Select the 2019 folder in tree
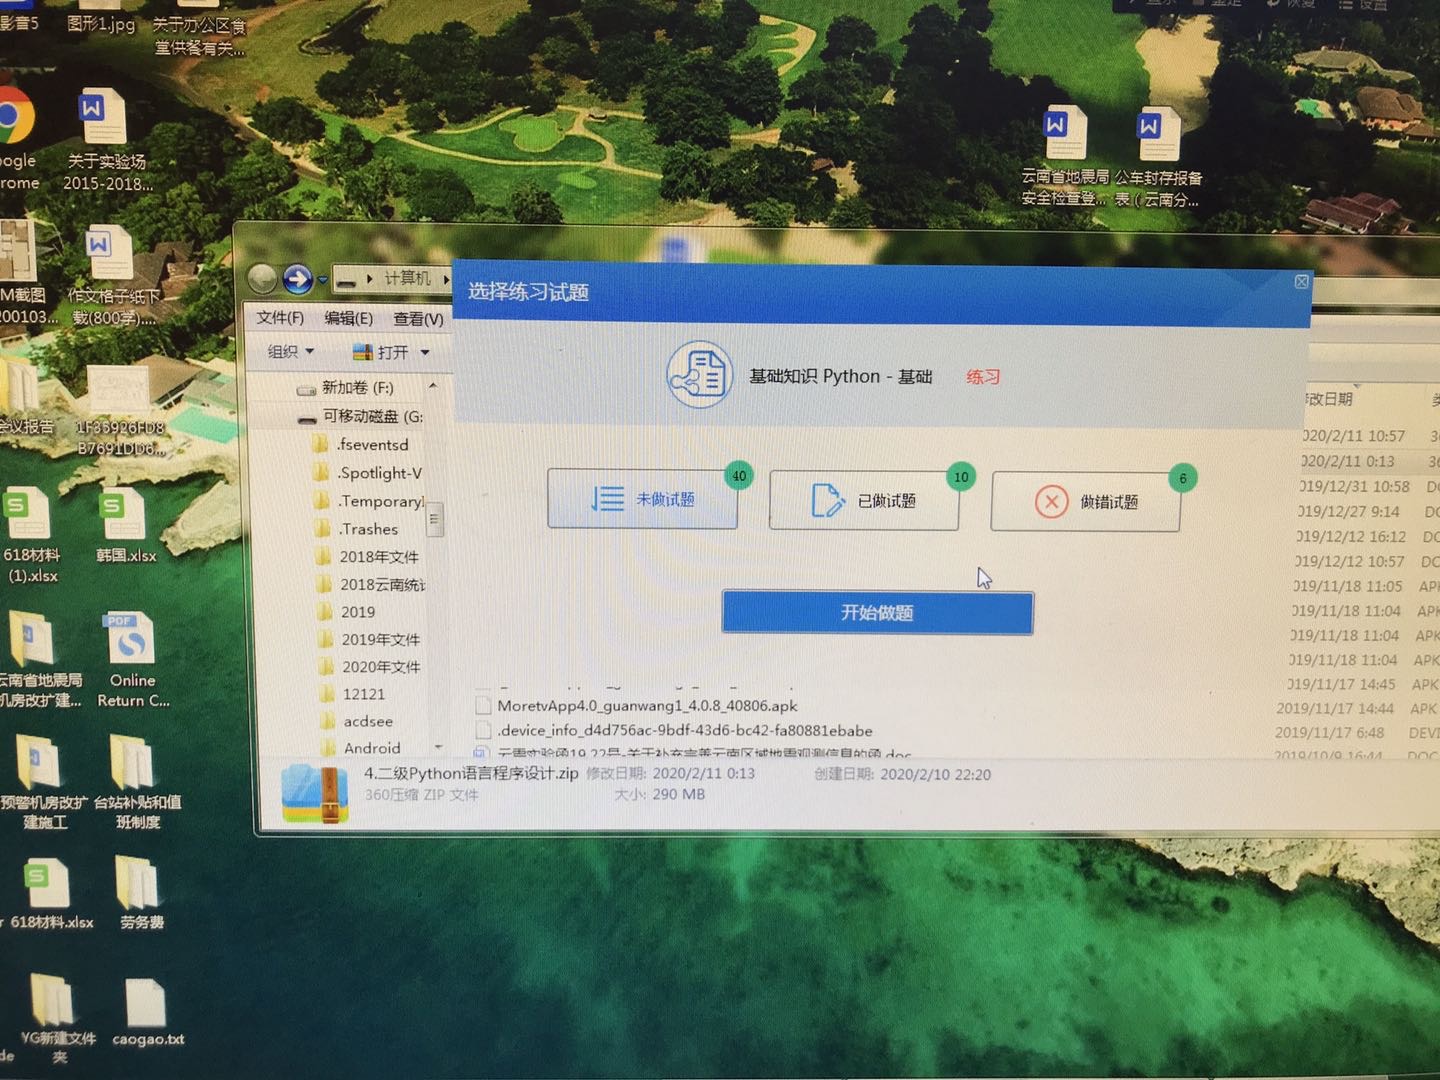The height and width of the screenshot is (1080, 1440). [346, 611]
